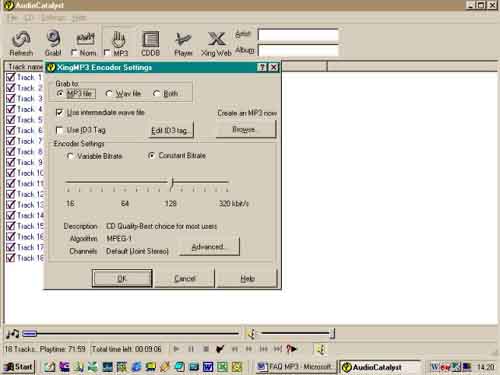Screen dimensions: 500x375
Task: Select the Both radio button
Action: 156,93
